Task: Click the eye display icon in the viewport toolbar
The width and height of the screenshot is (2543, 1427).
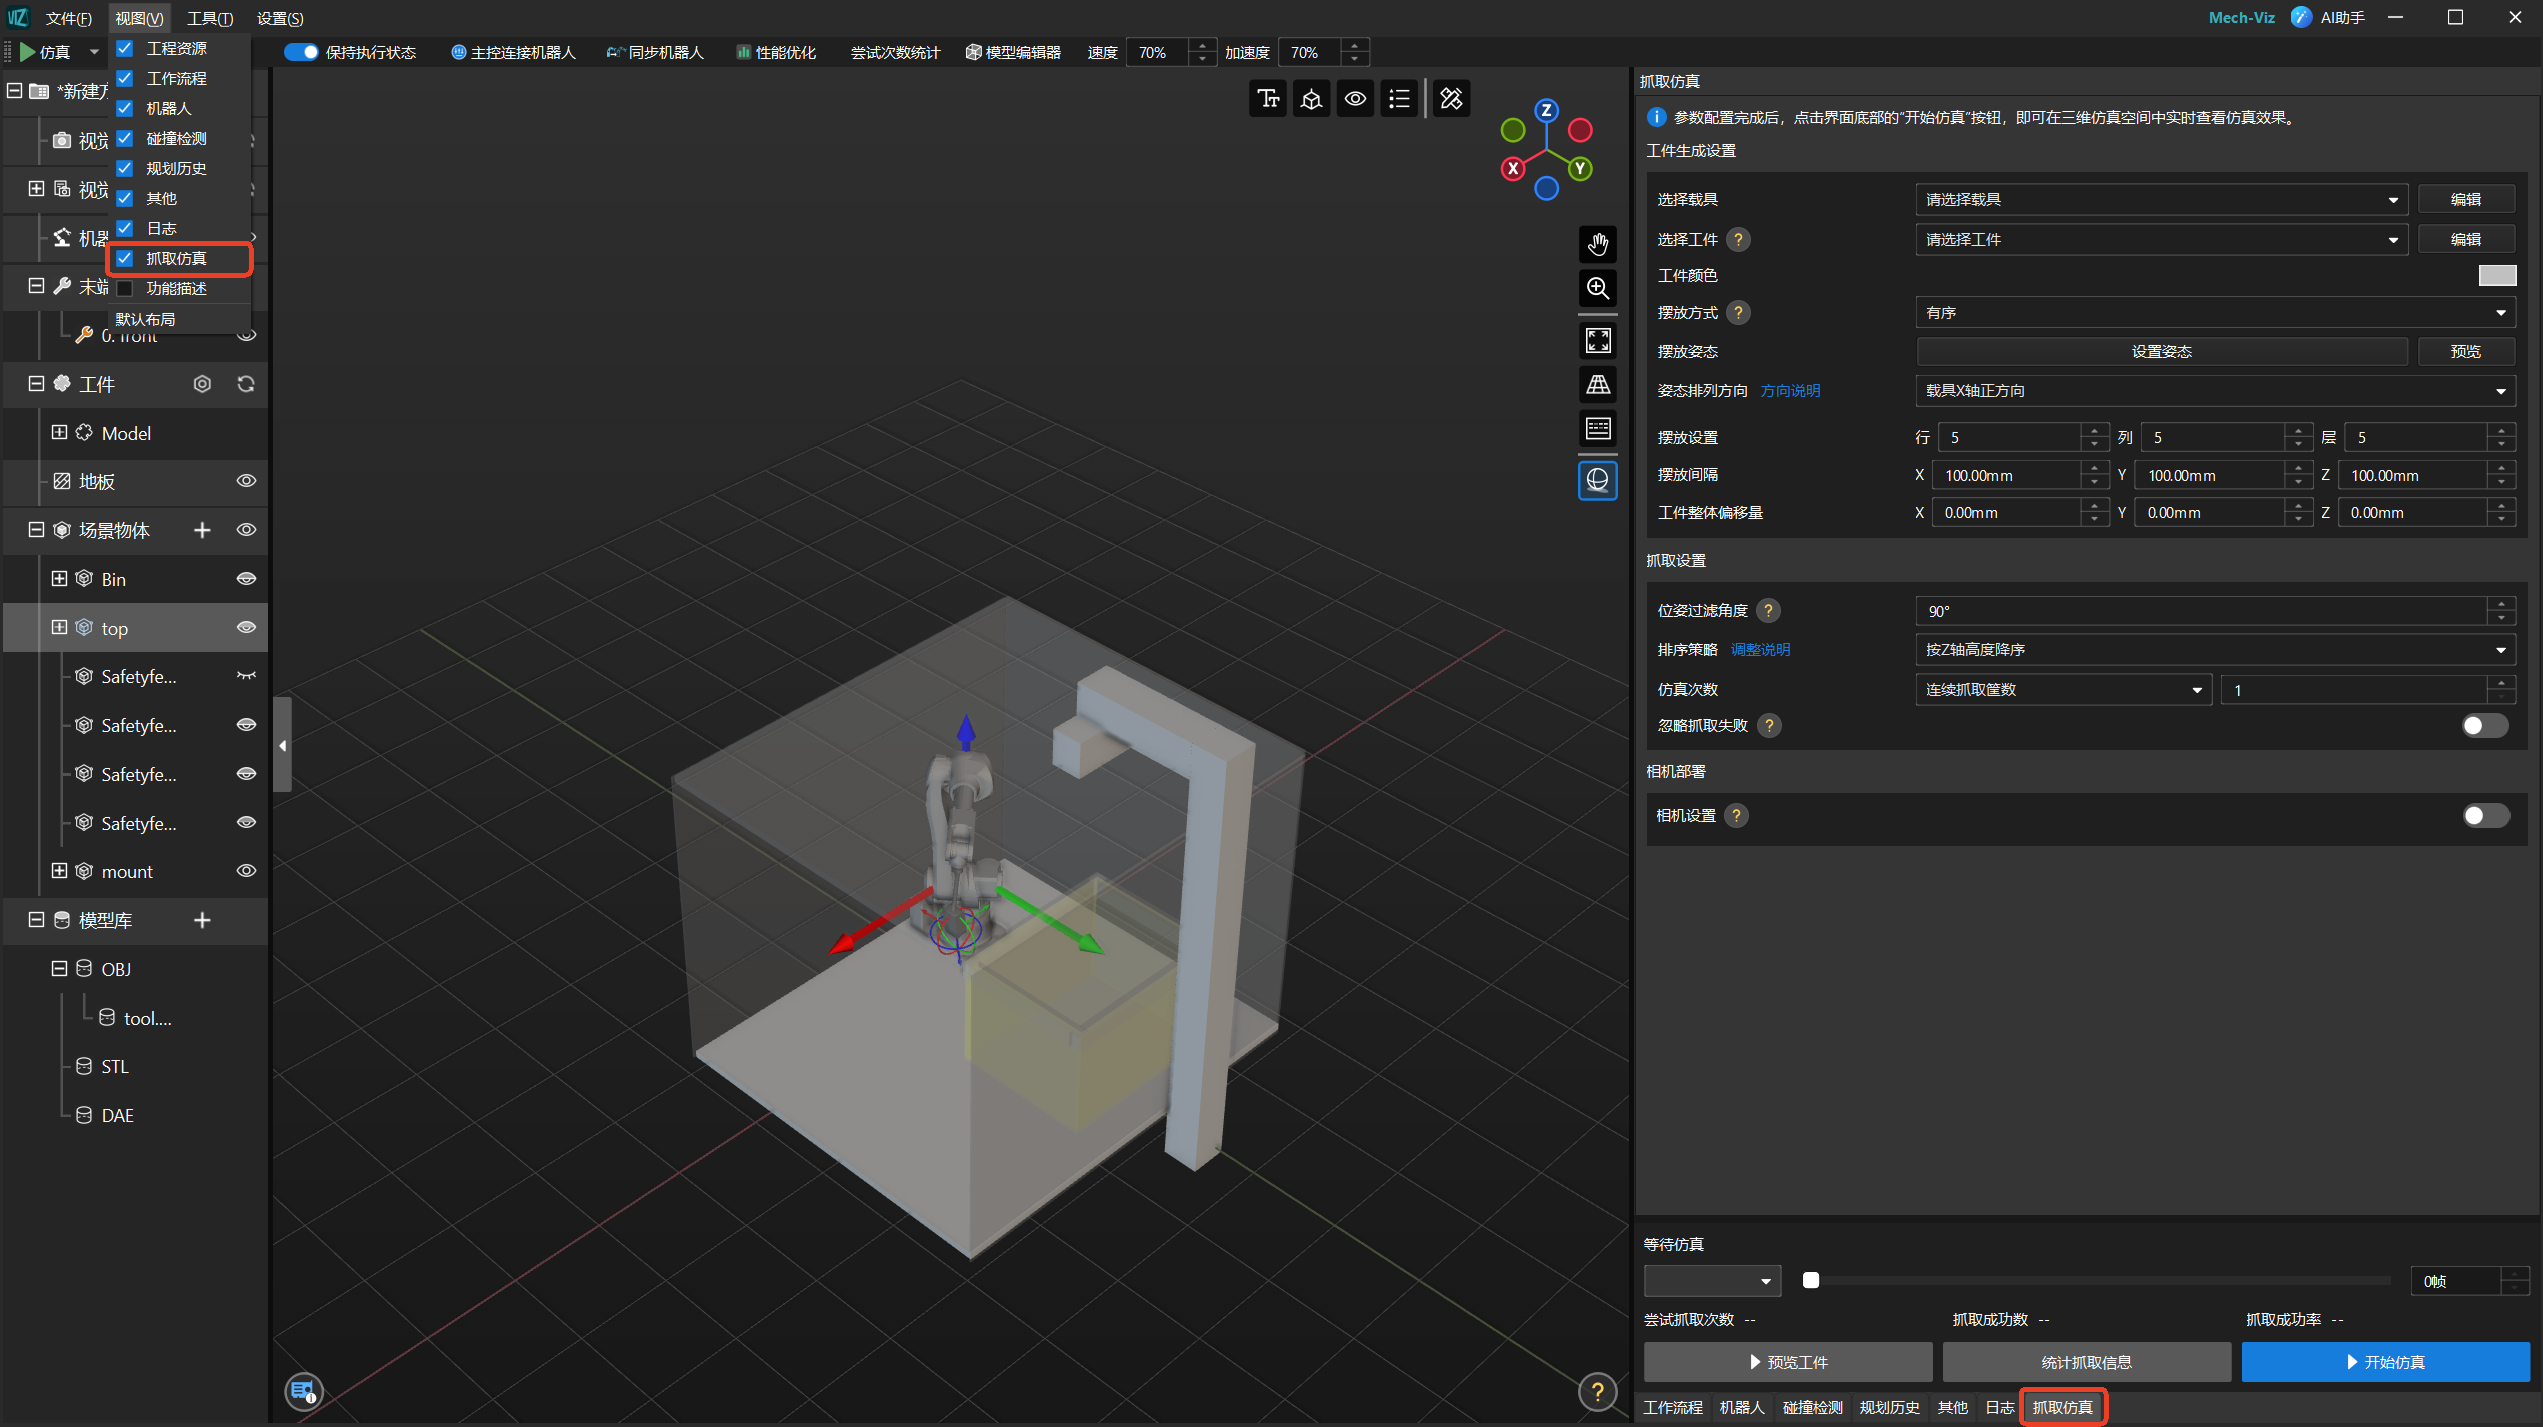Action: pyautogui.click(x=1355, y=98)
